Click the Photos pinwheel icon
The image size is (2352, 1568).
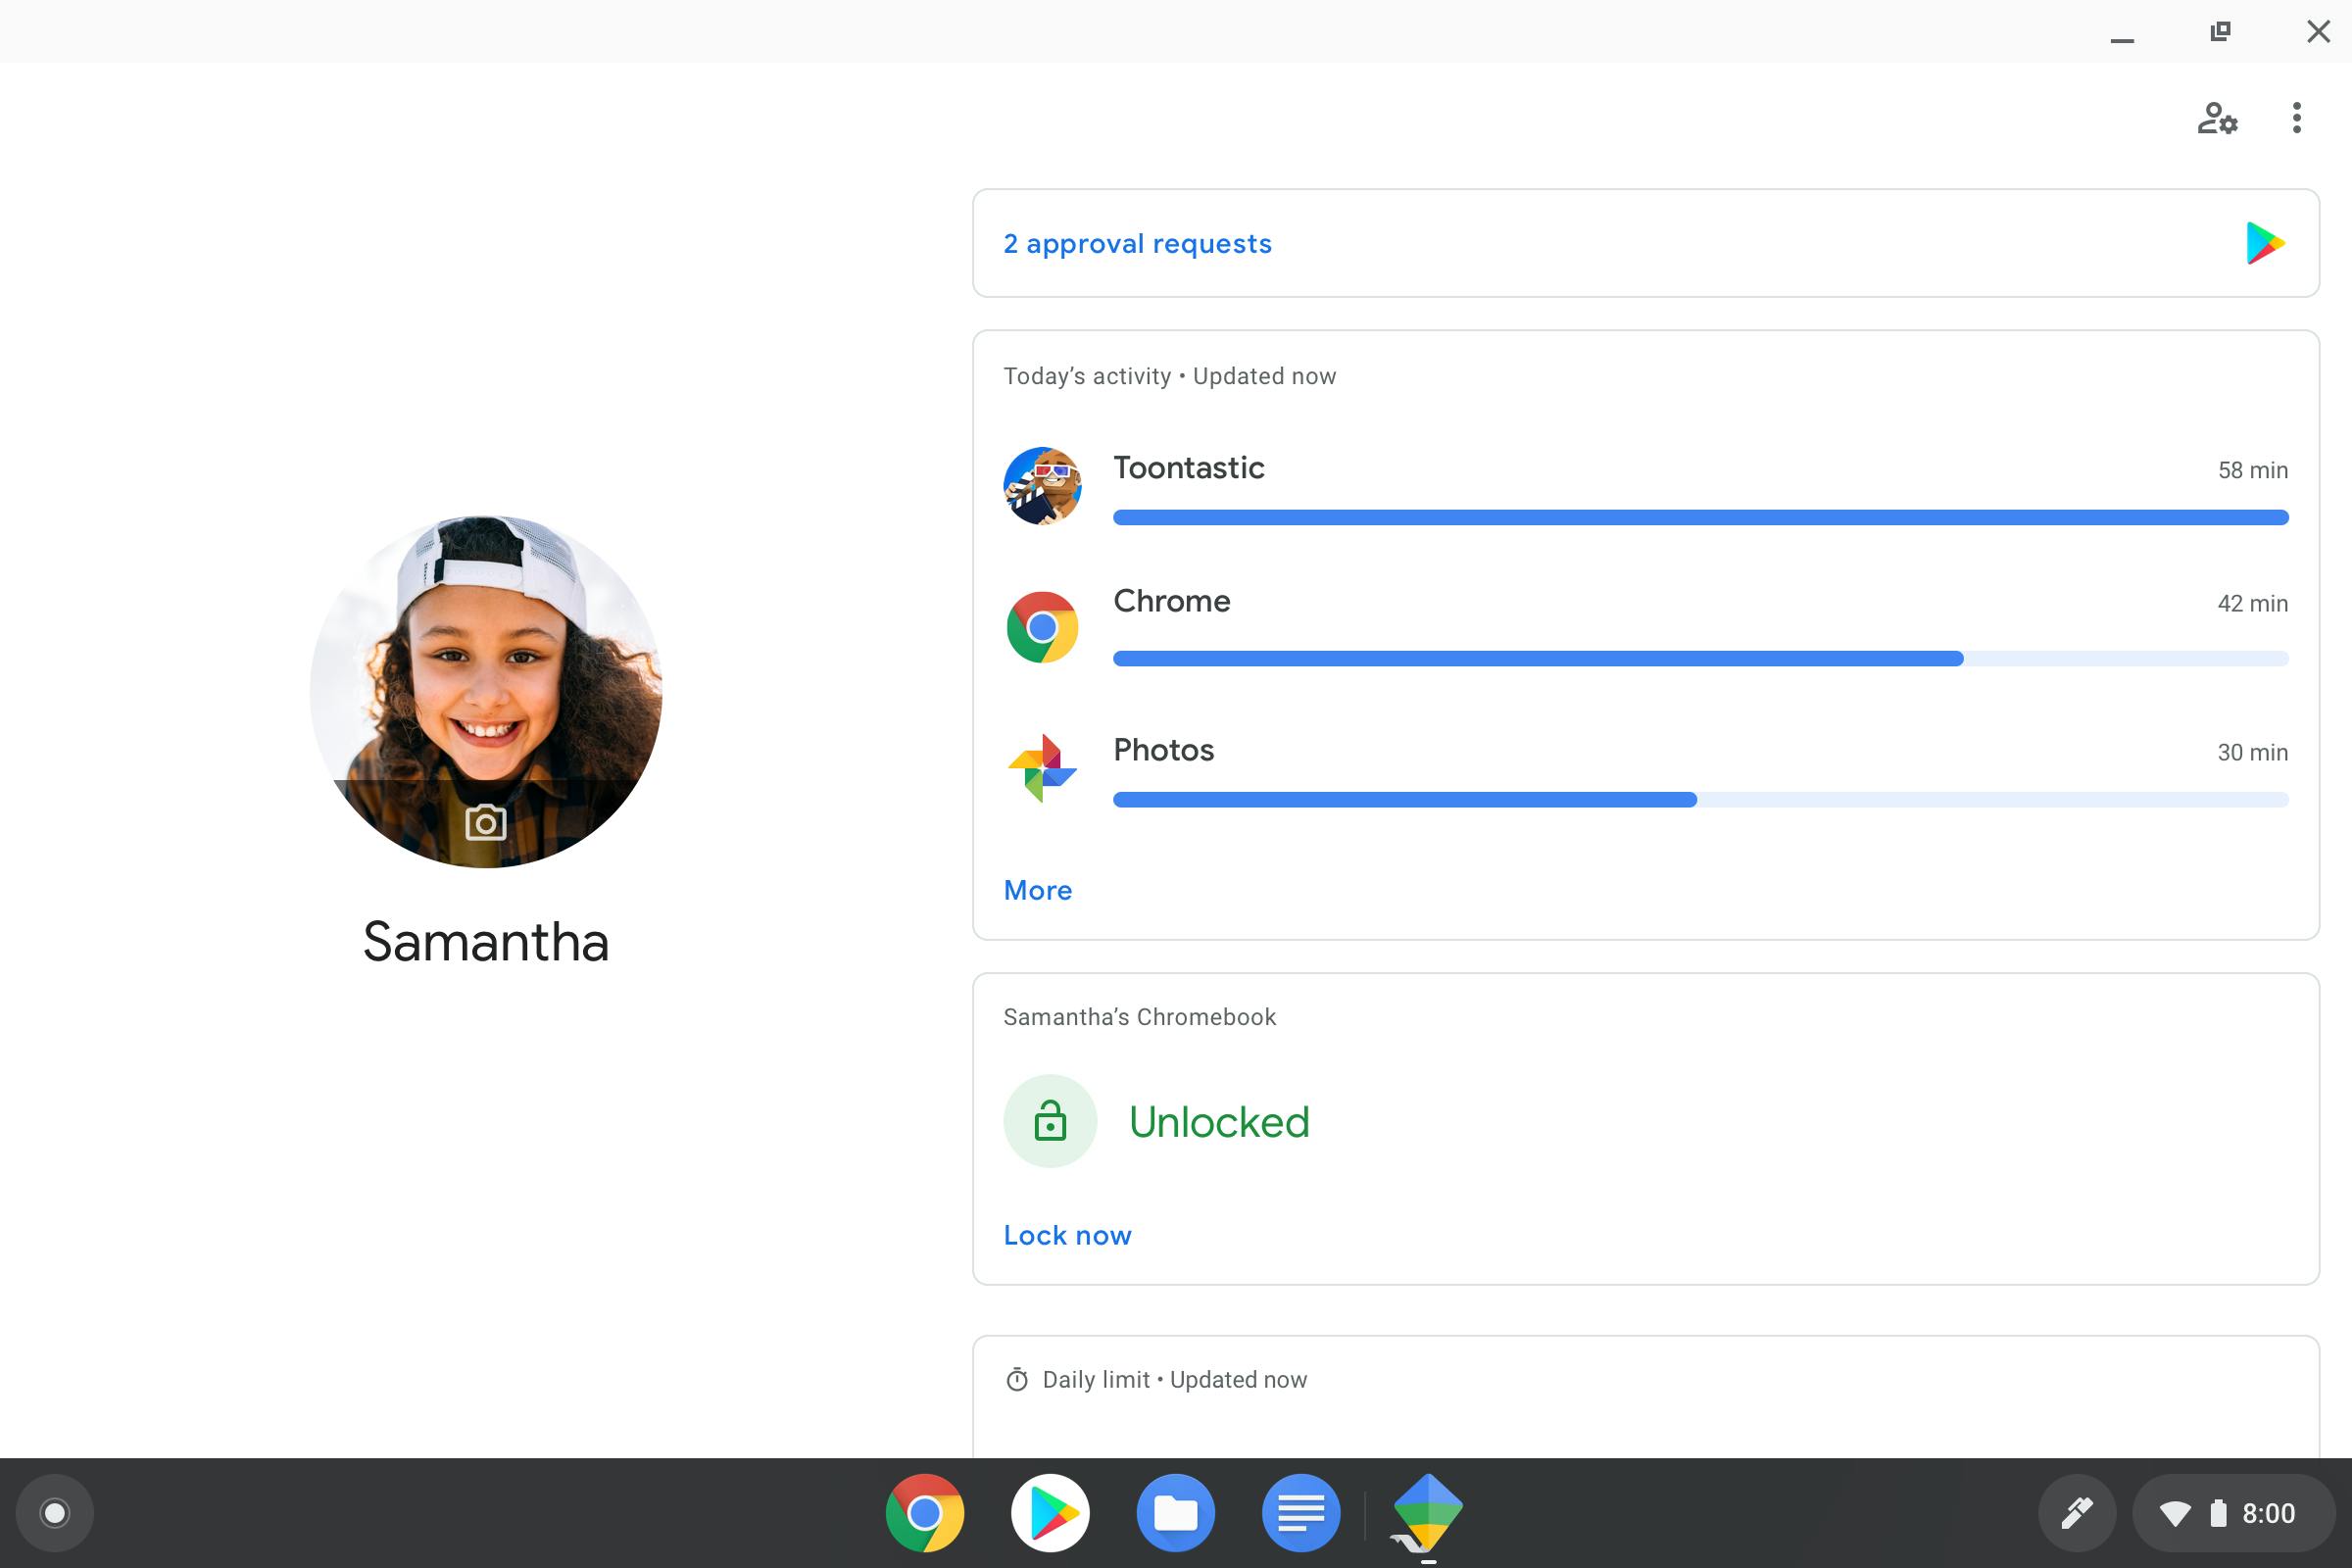[1042, 768]
